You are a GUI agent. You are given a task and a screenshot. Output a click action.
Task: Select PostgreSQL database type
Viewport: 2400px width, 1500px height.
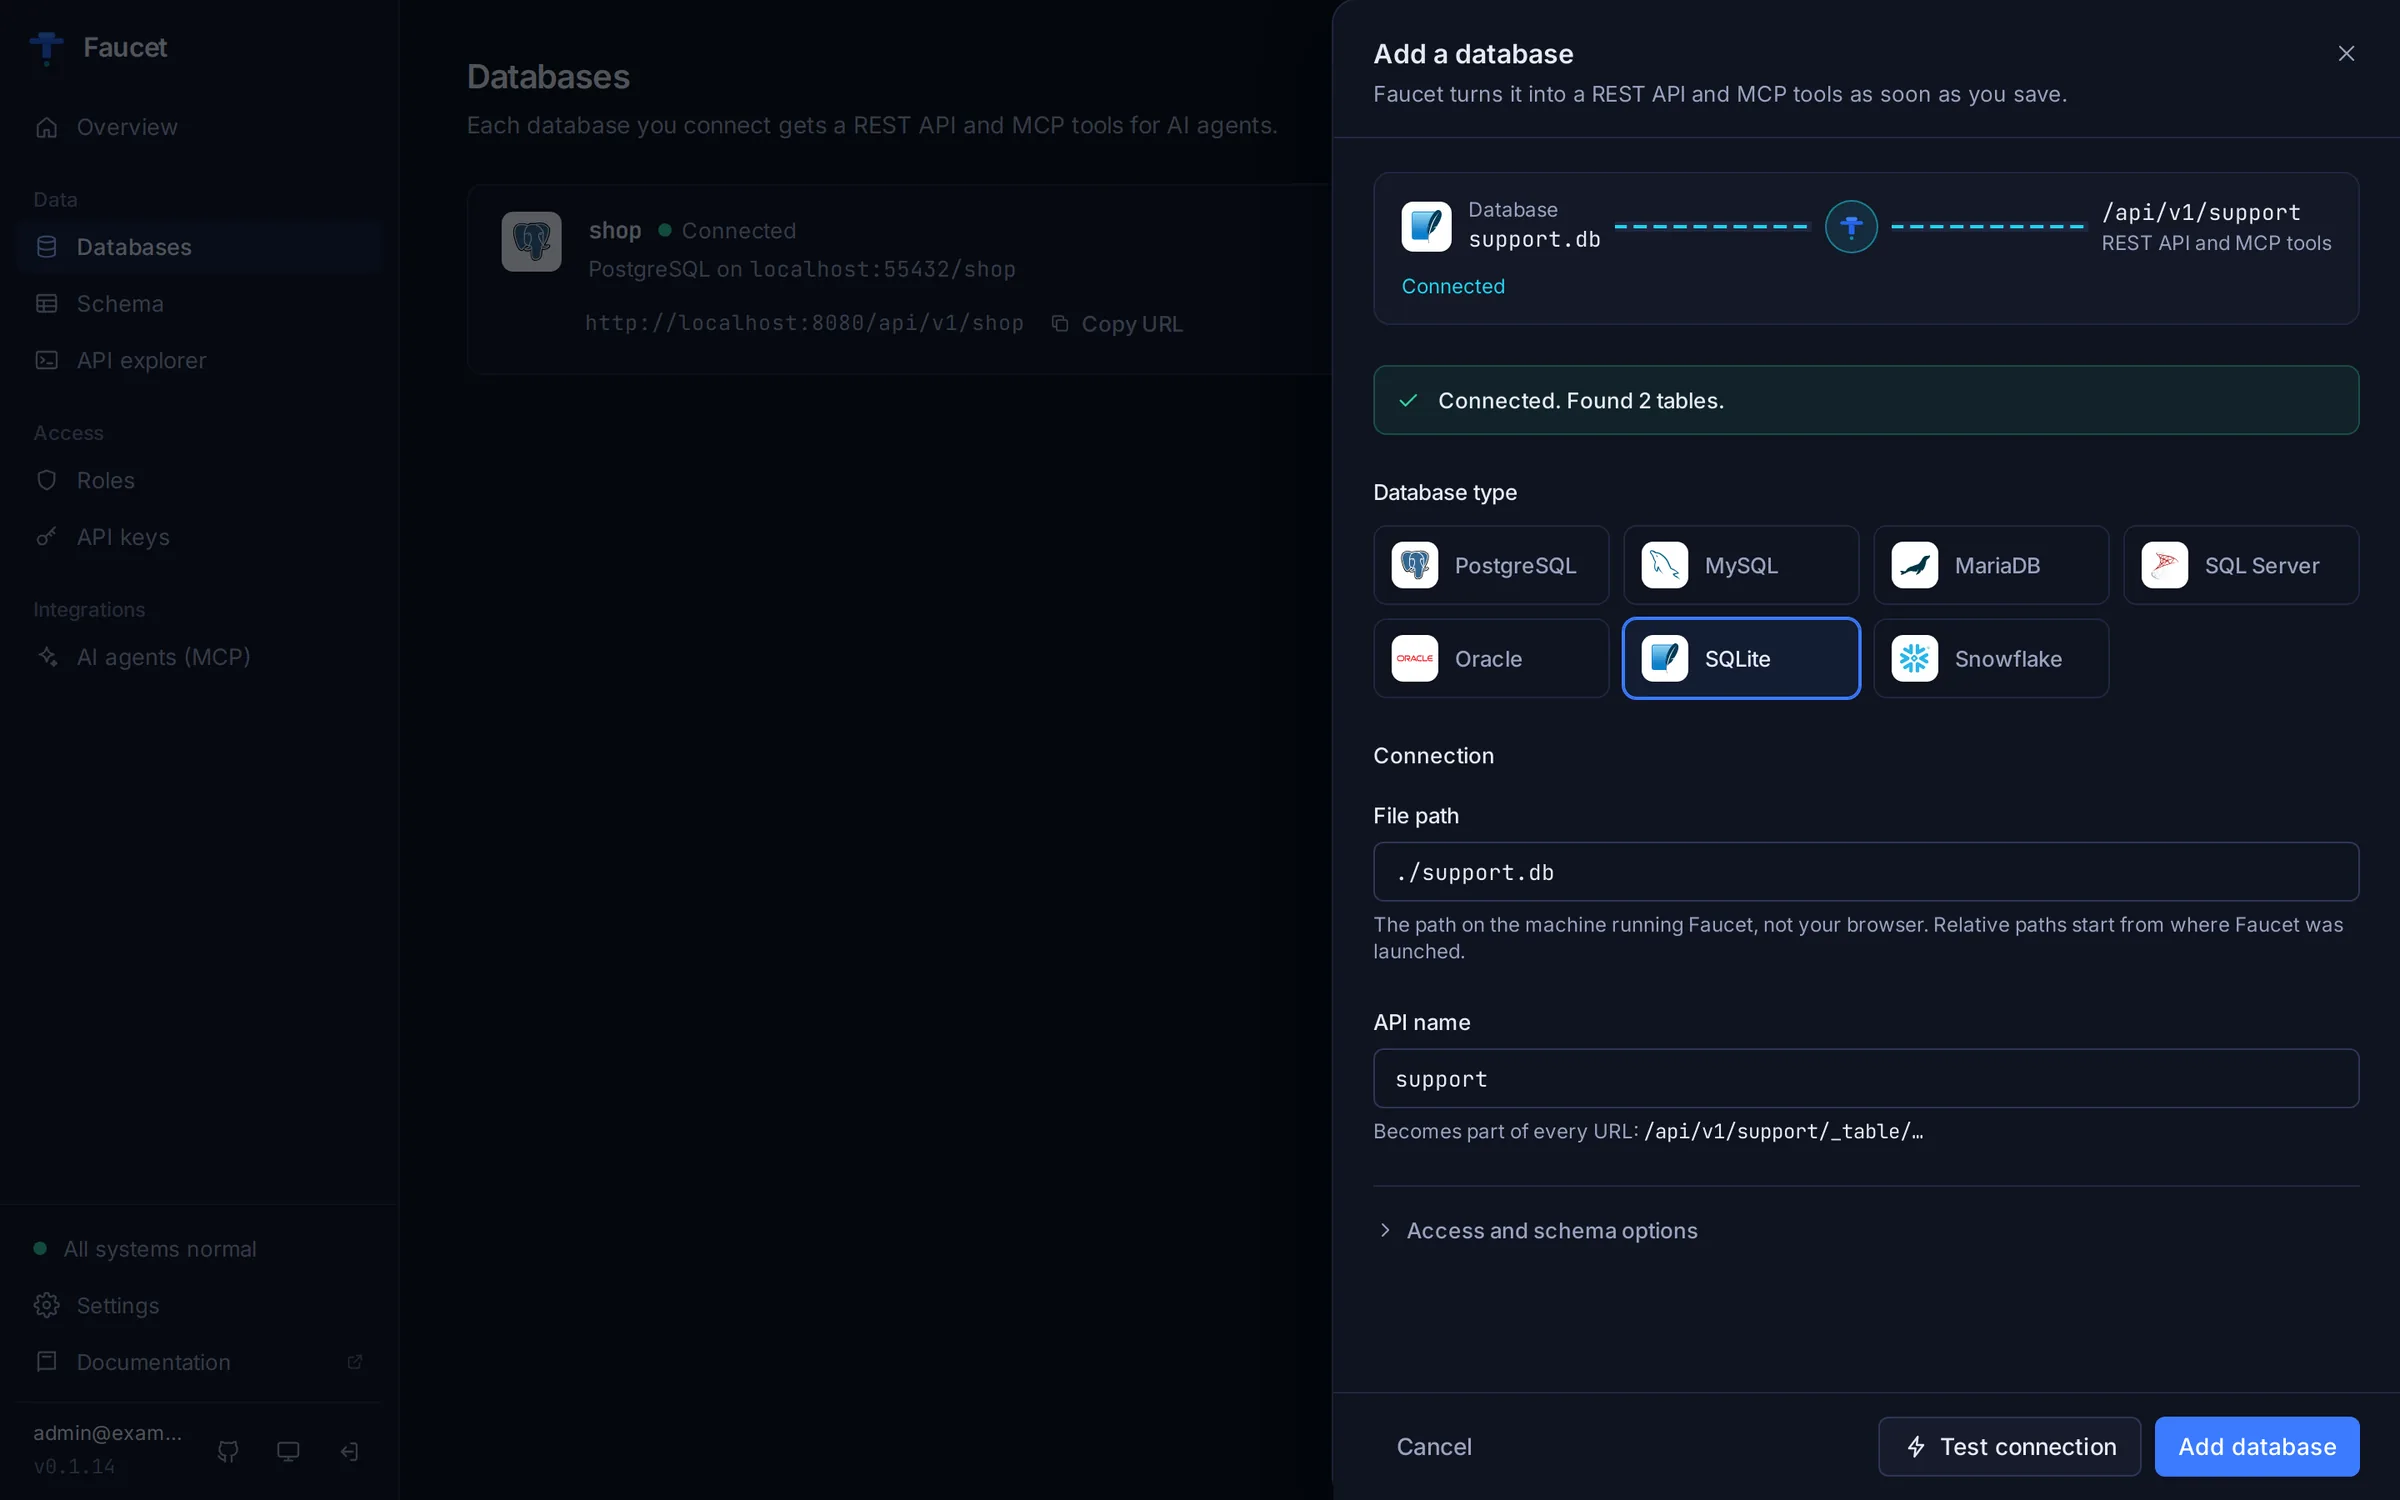1491,565
